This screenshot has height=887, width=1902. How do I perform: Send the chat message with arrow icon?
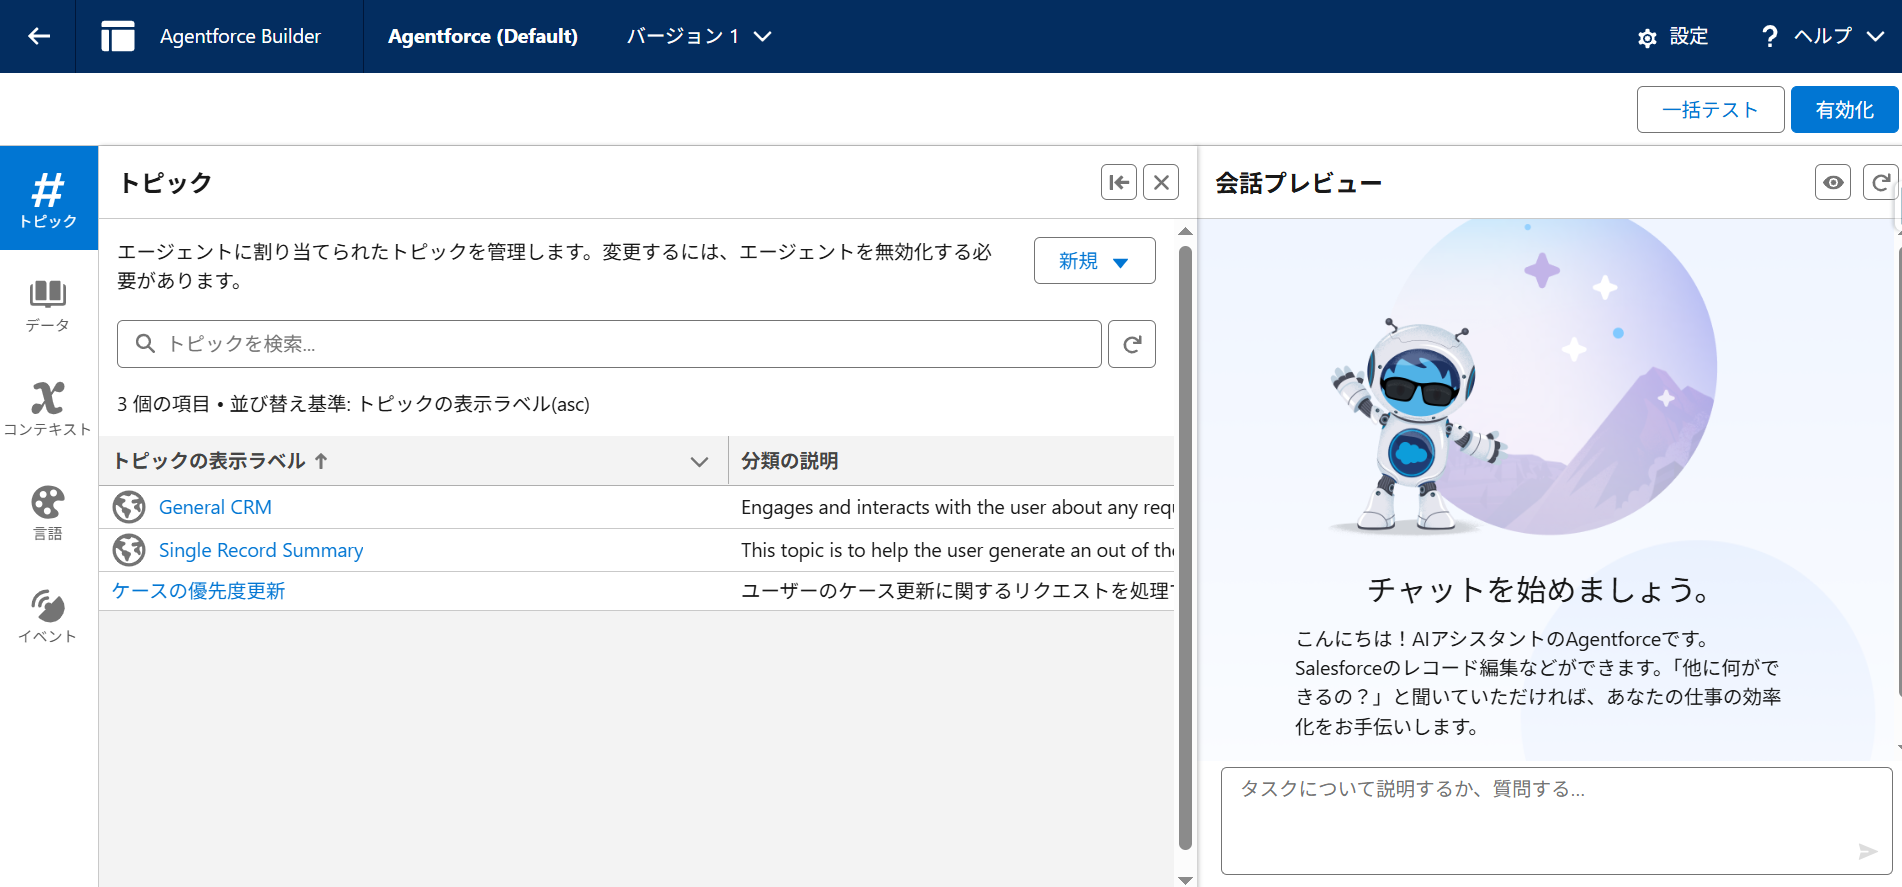pos(1867,851)
